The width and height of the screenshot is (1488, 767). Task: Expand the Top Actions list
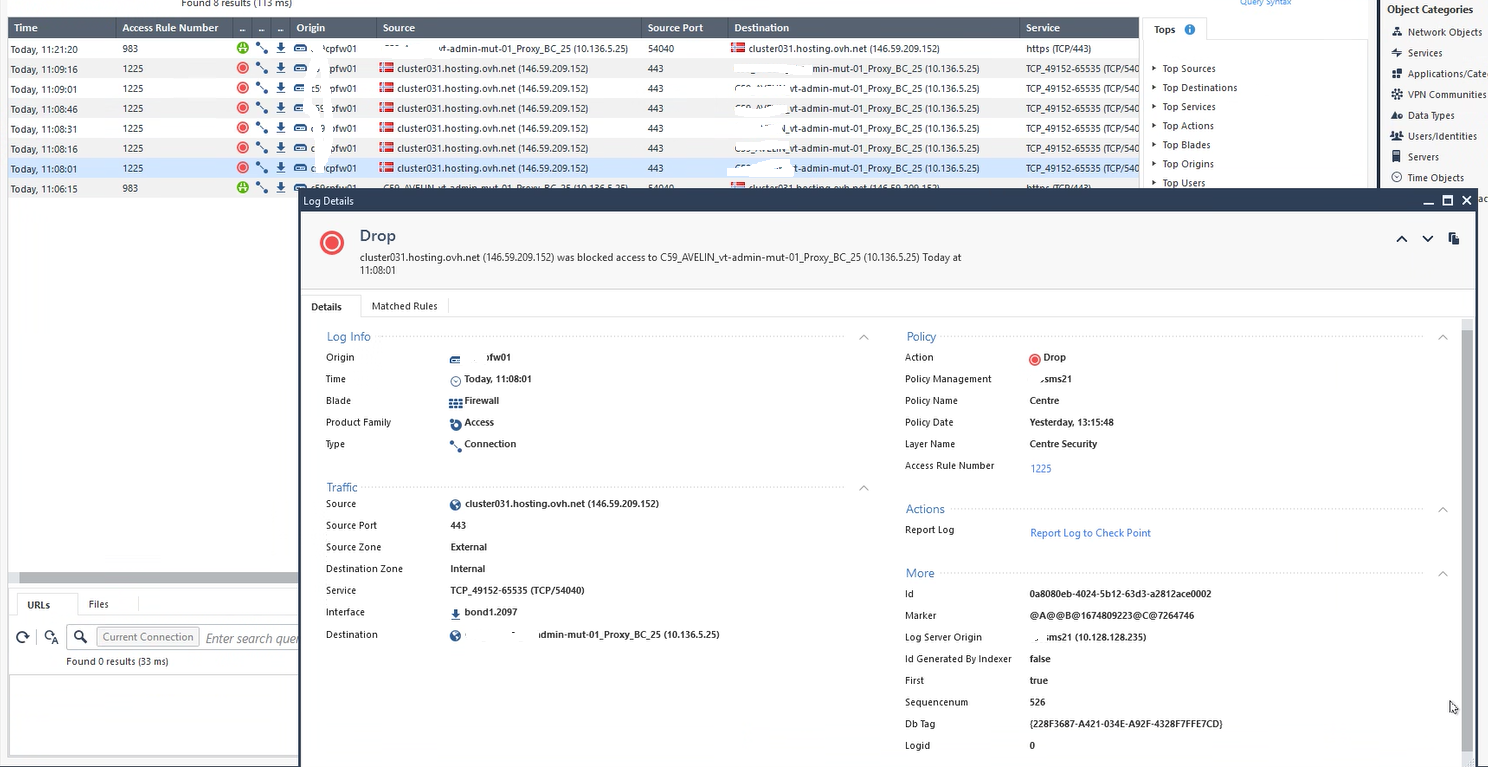pyautogui.click(x=1187, y=126)
